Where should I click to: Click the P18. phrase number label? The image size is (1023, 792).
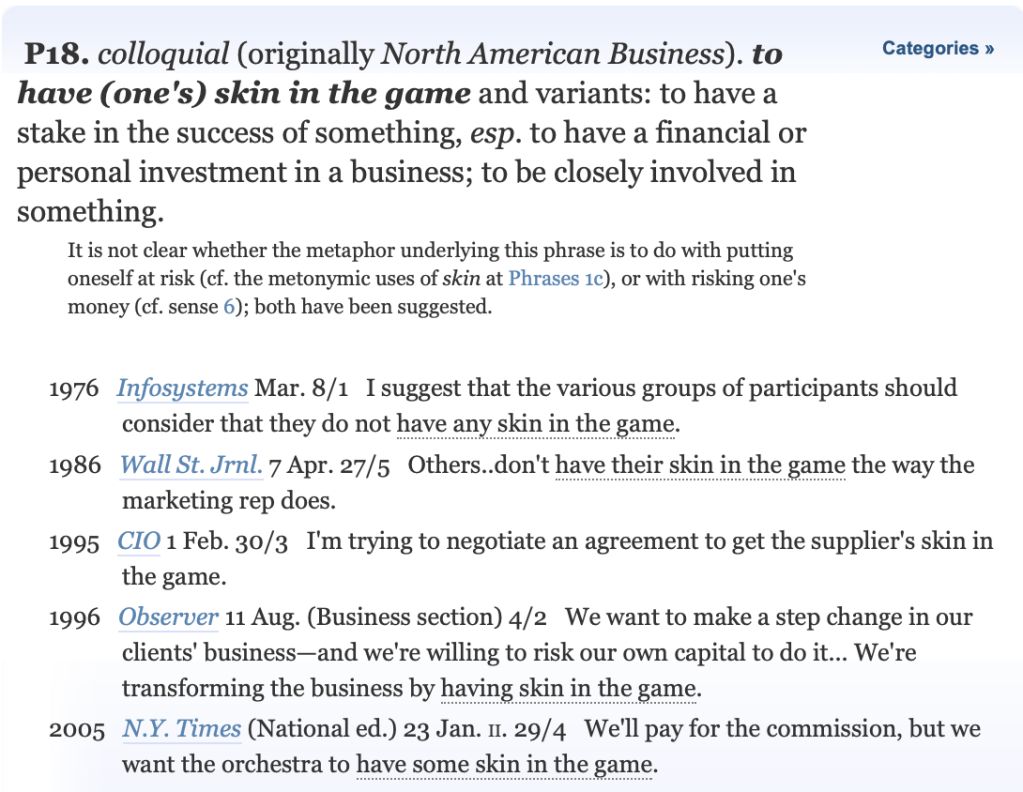59,54
